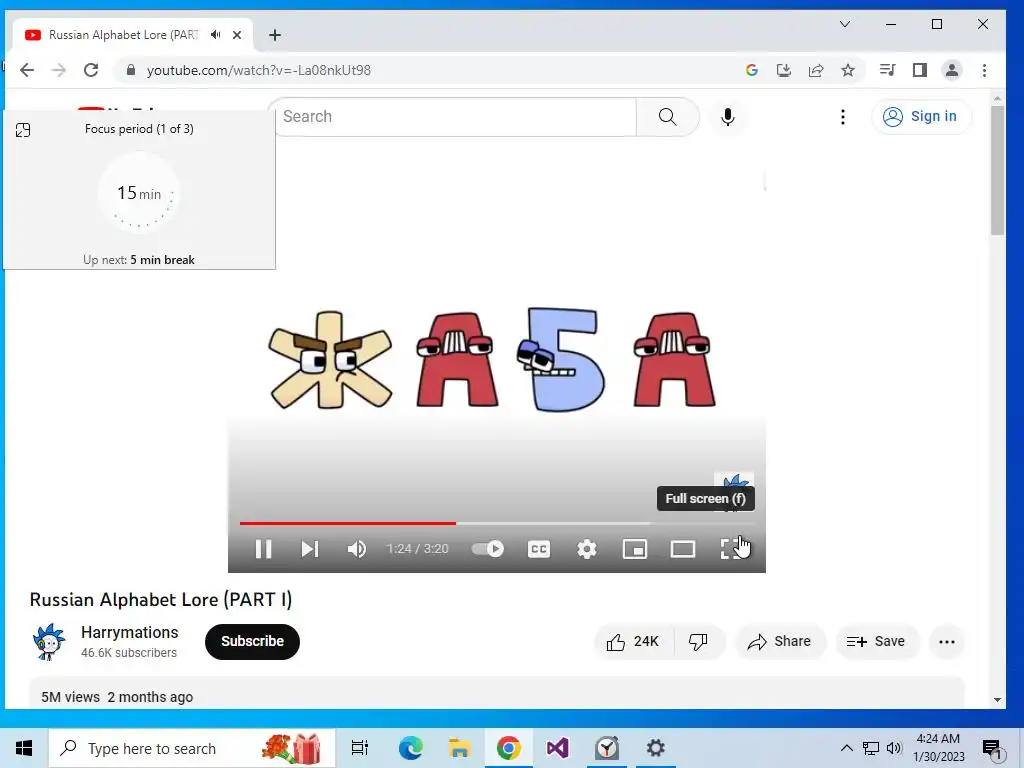Search with your voice microphone
This screenshot has width=1024, height=768.
pos(728,117)
